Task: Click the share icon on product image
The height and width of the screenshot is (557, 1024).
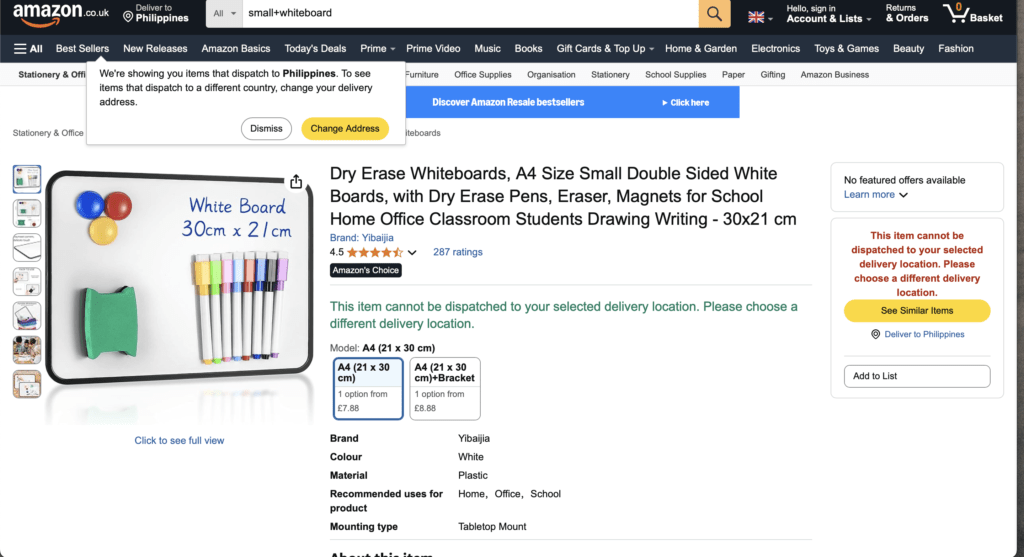Action: click(296, 182)
